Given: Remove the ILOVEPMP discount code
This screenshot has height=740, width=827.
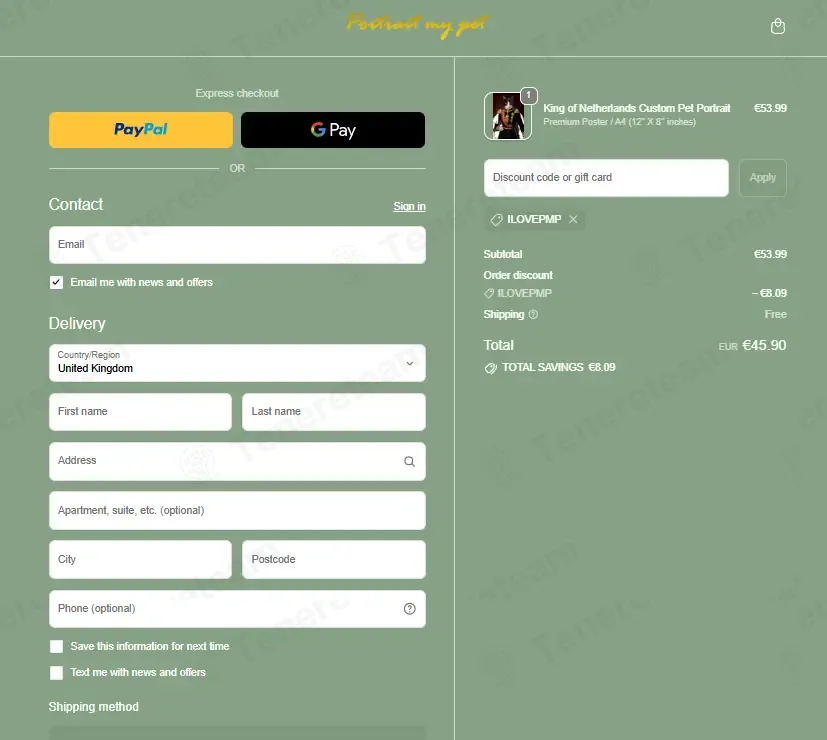Looking at the screenshot, I should point(573,219).
